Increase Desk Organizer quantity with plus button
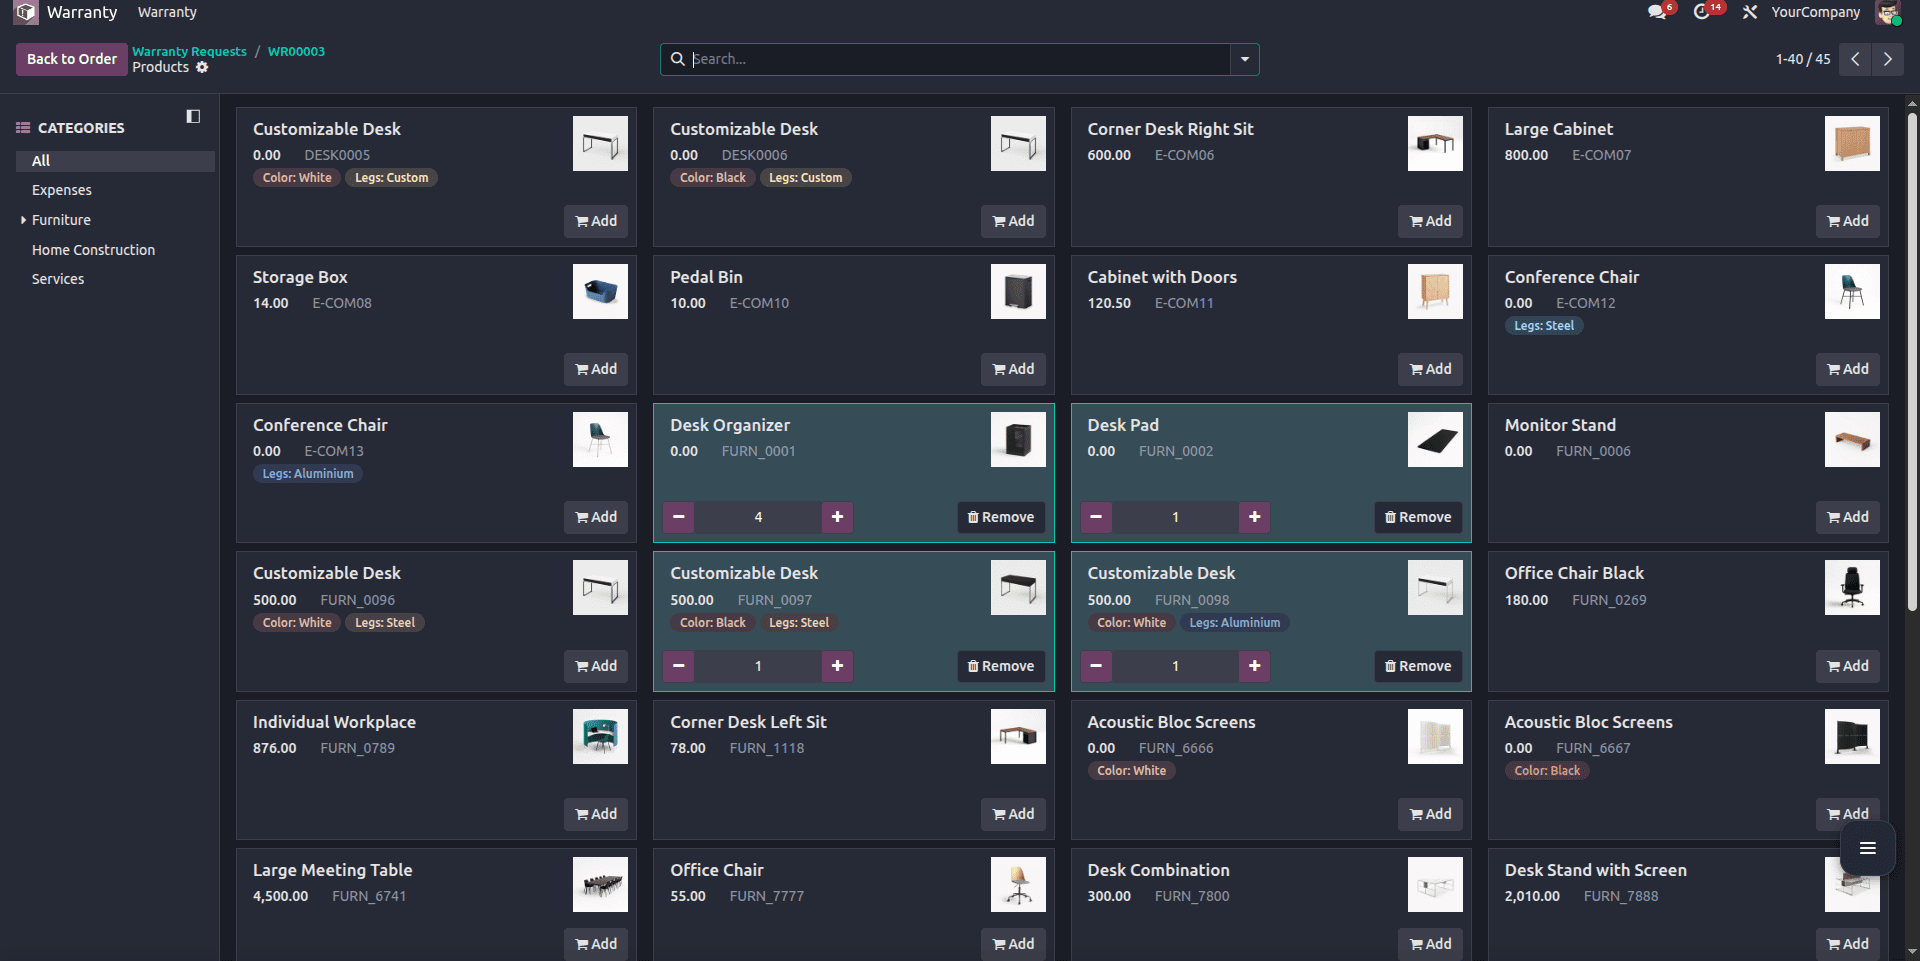This screenshot has height=961, width=1920. coord(837,517)
